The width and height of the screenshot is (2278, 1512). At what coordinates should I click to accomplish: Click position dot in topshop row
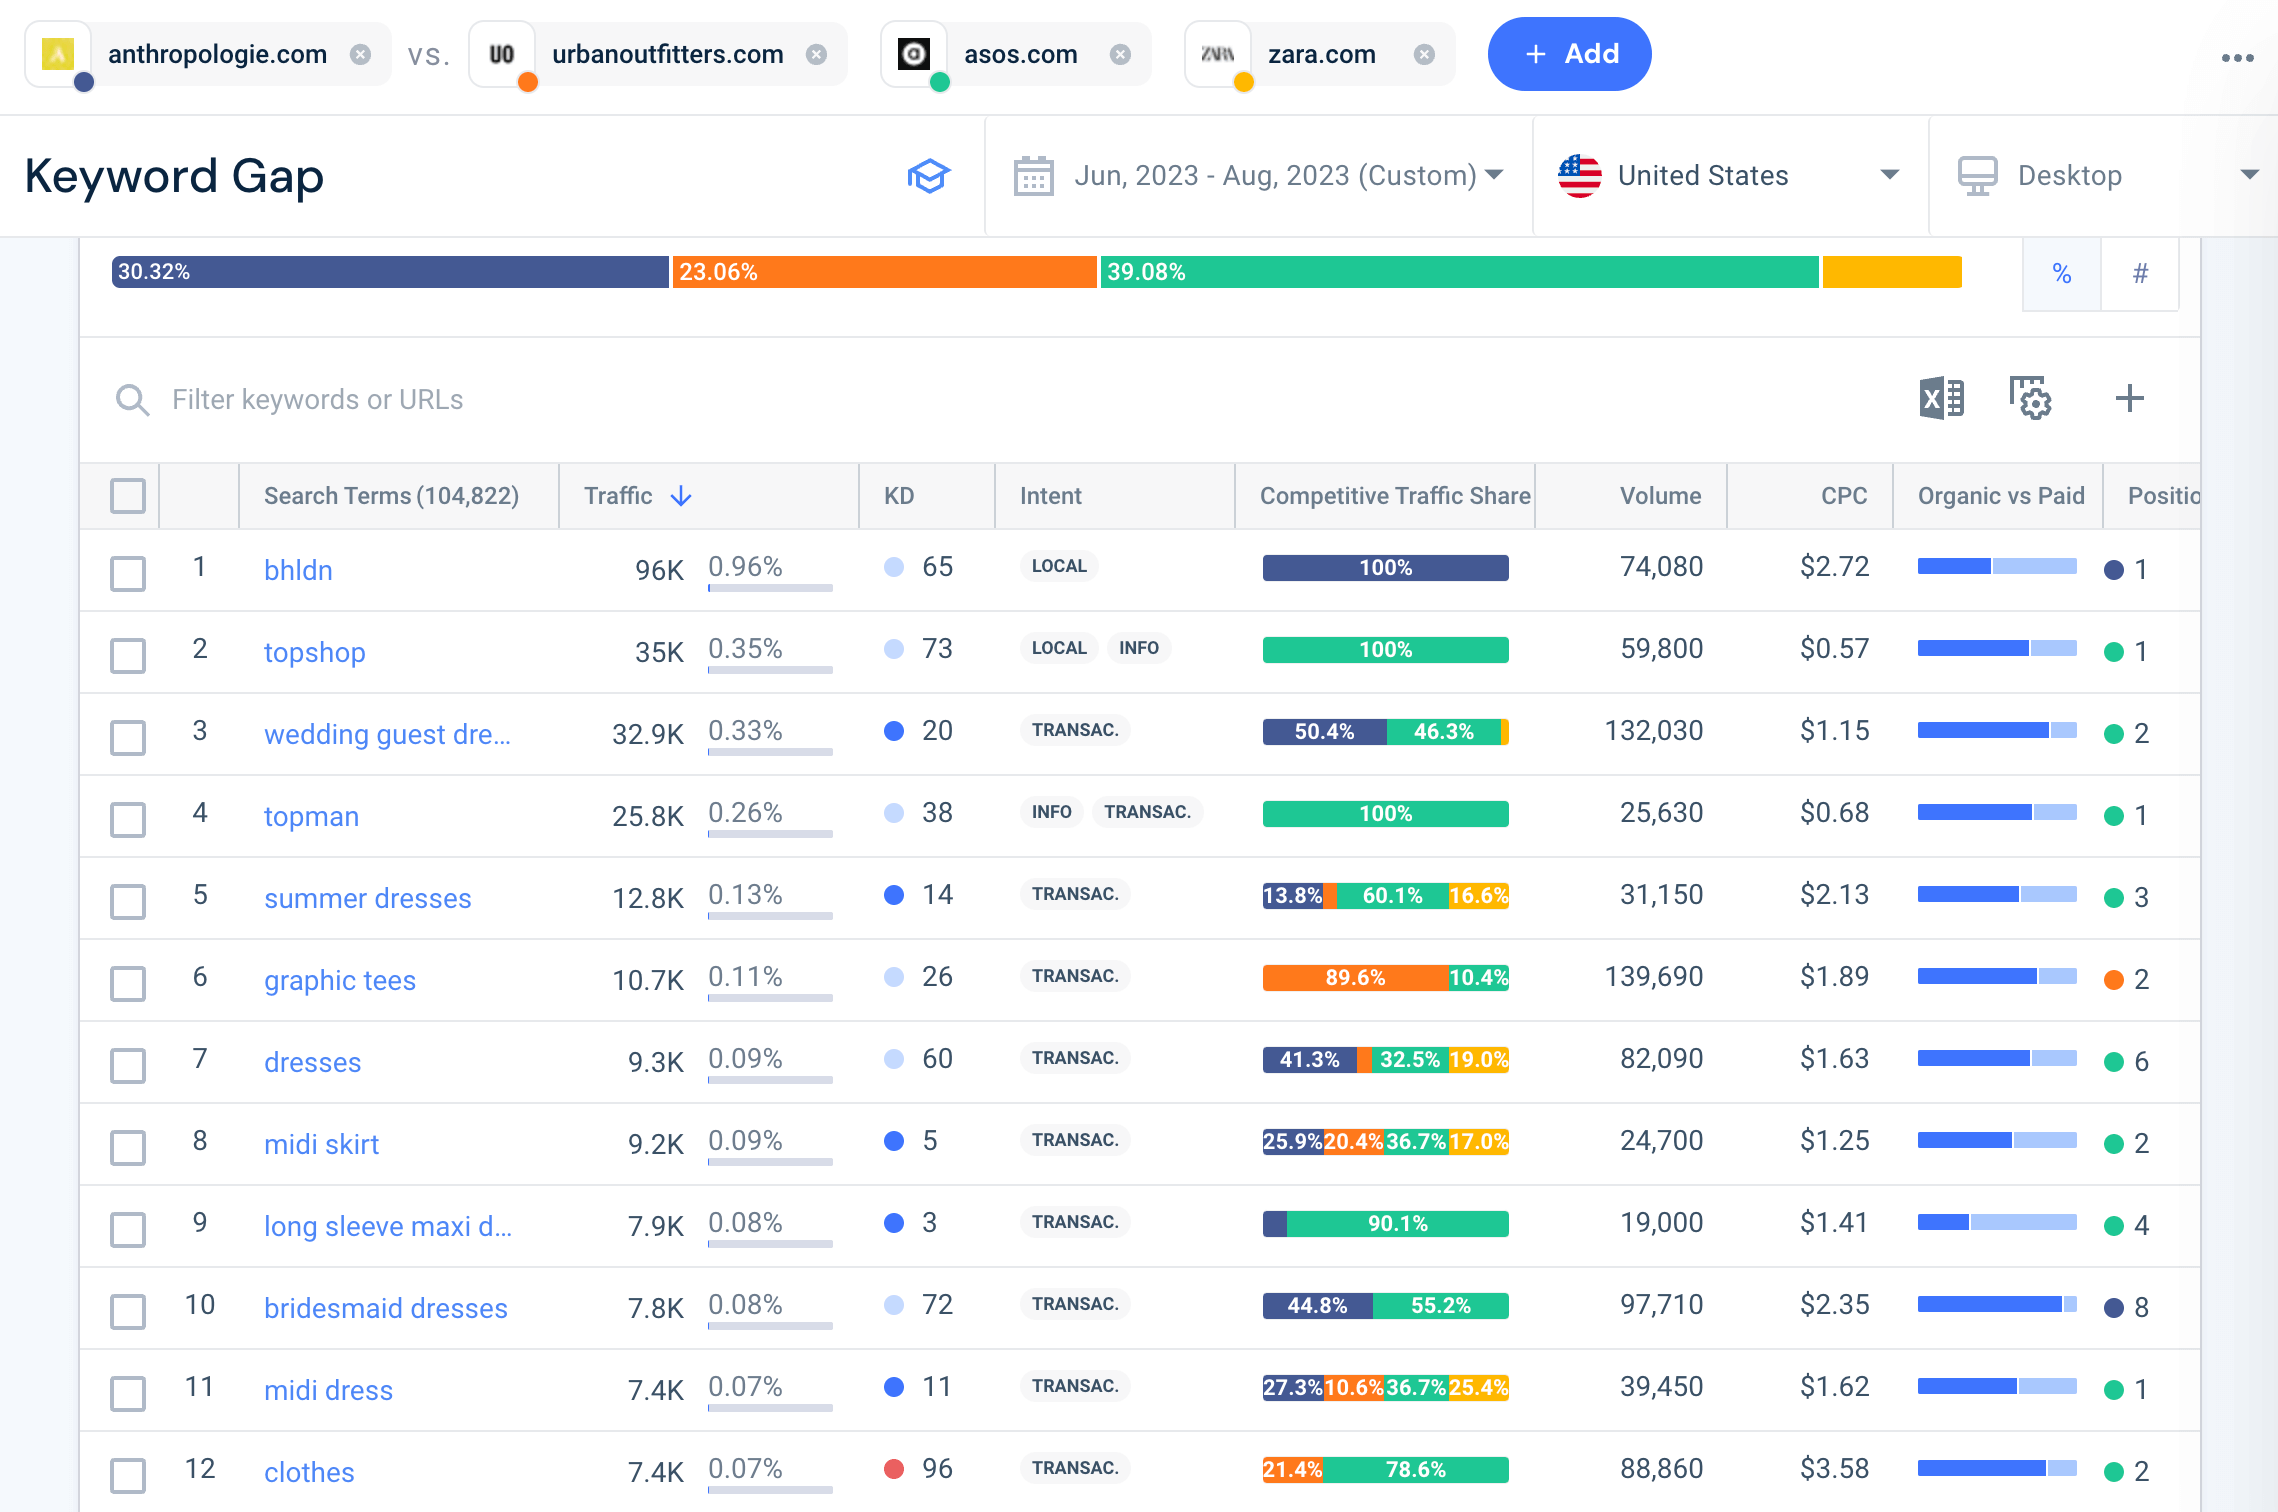(x=2114, y=652)
